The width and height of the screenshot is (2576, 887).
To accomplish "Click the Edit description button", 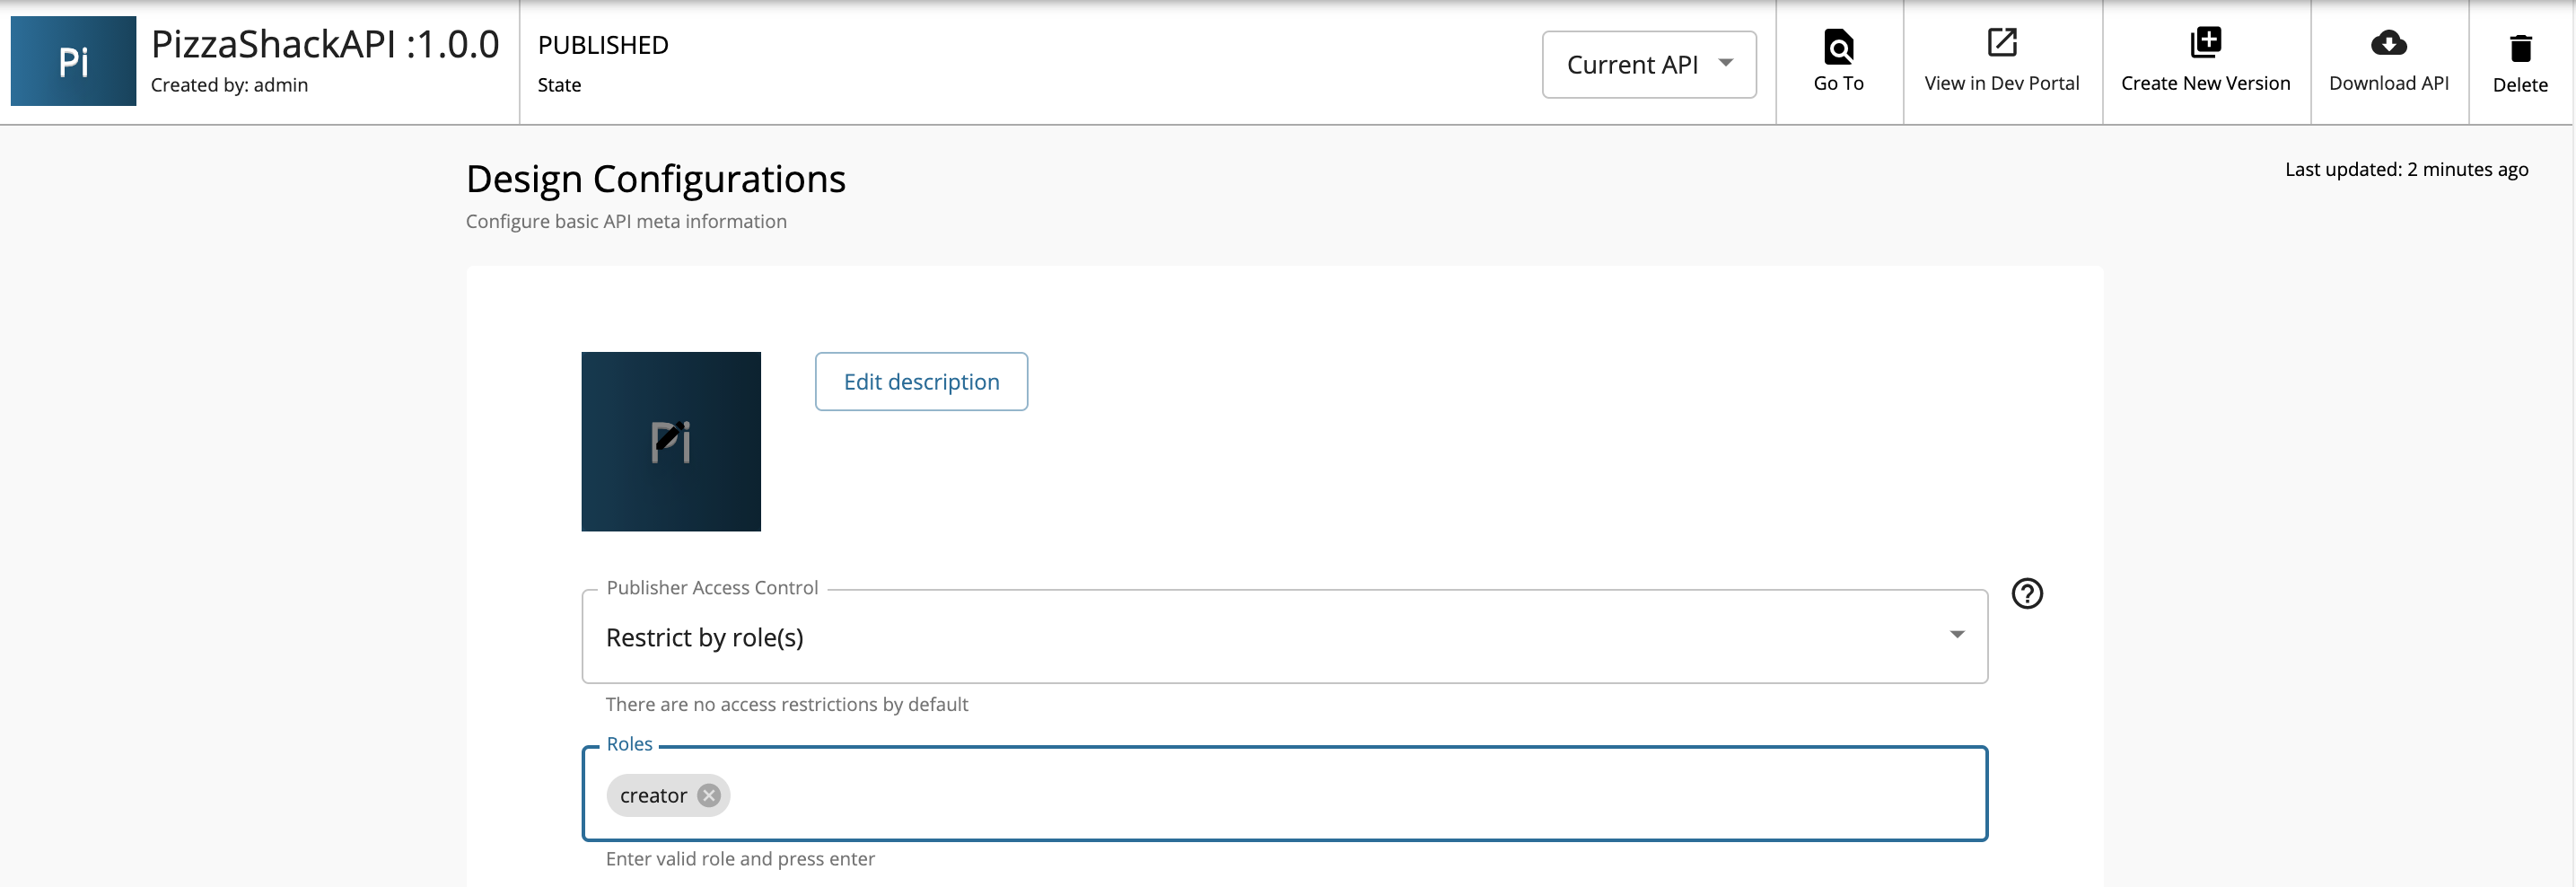I will point(920,381).
